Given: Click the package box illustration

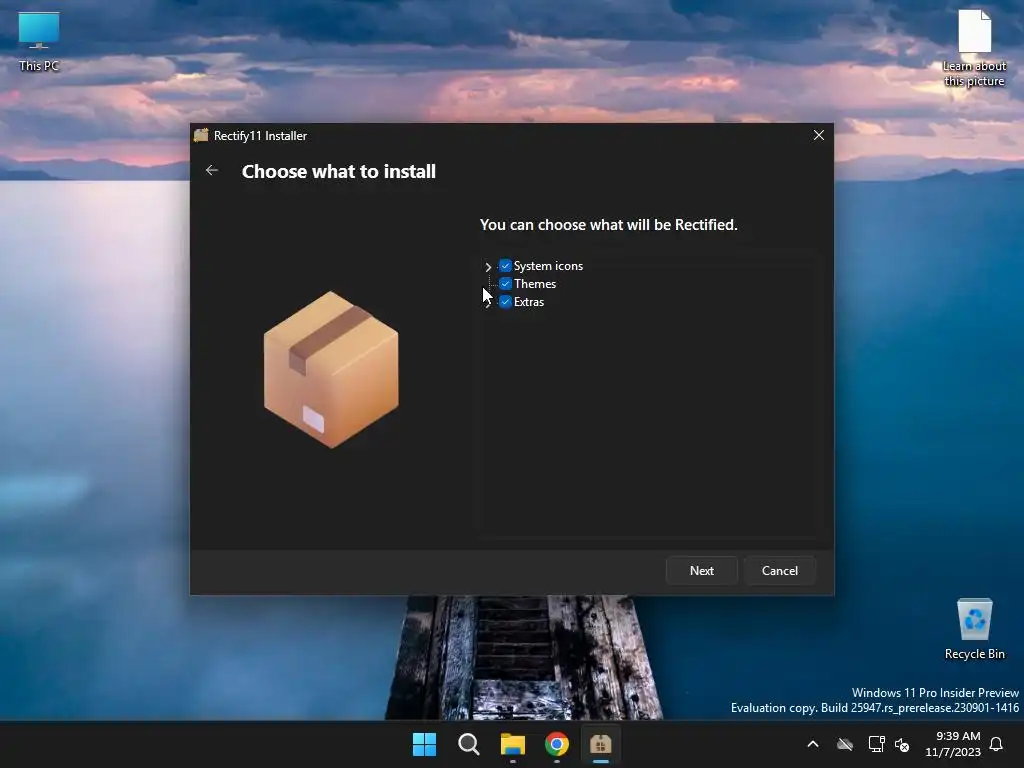Looking at the screenshot, I should click(x=331, y=370).
